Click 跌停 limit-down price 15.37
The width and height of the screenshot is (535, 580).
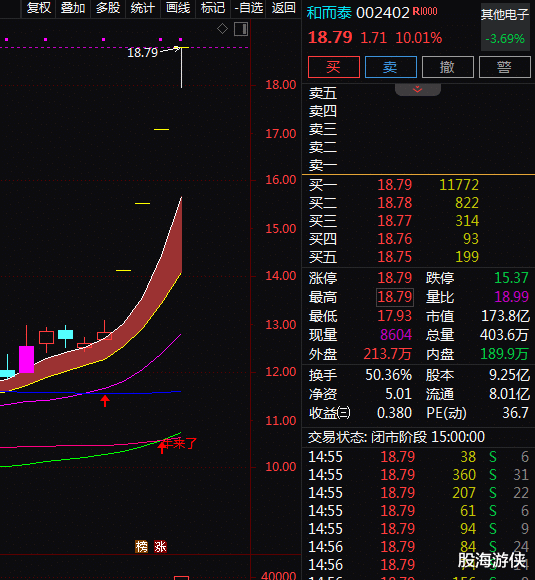tap(511, 278)
